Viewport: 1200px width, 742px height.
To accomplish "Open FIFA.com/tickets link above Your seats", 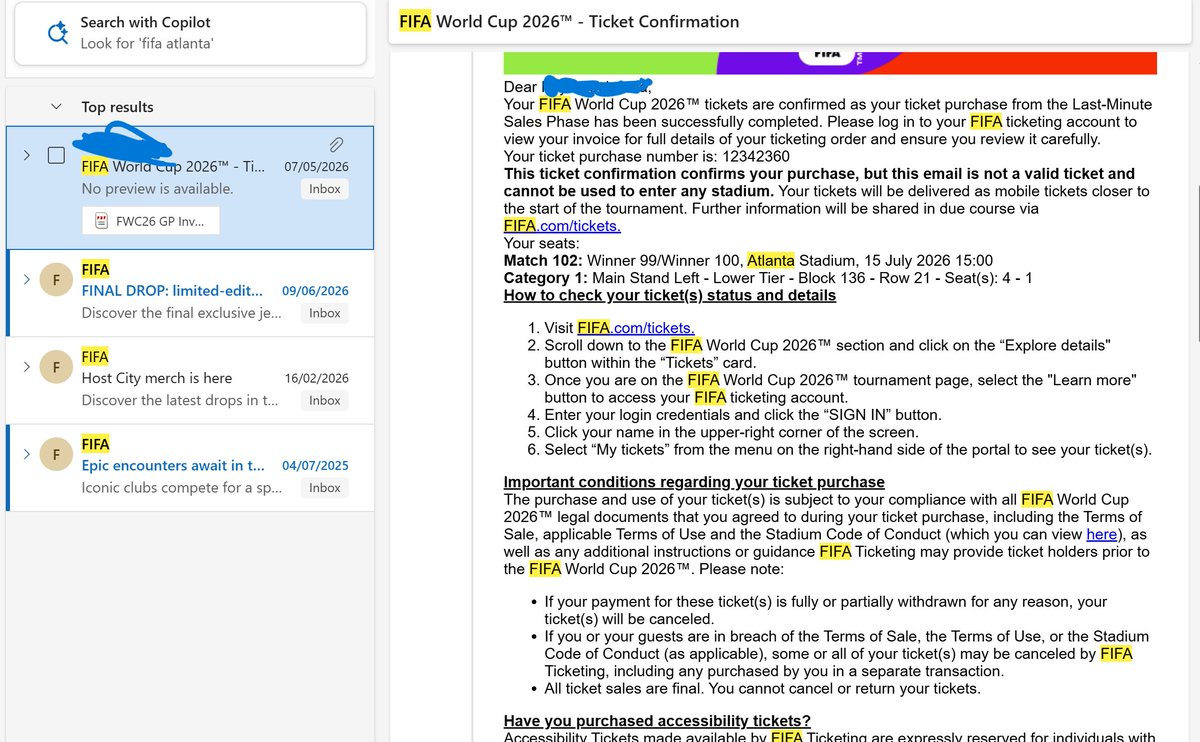I will click(562, 226).
